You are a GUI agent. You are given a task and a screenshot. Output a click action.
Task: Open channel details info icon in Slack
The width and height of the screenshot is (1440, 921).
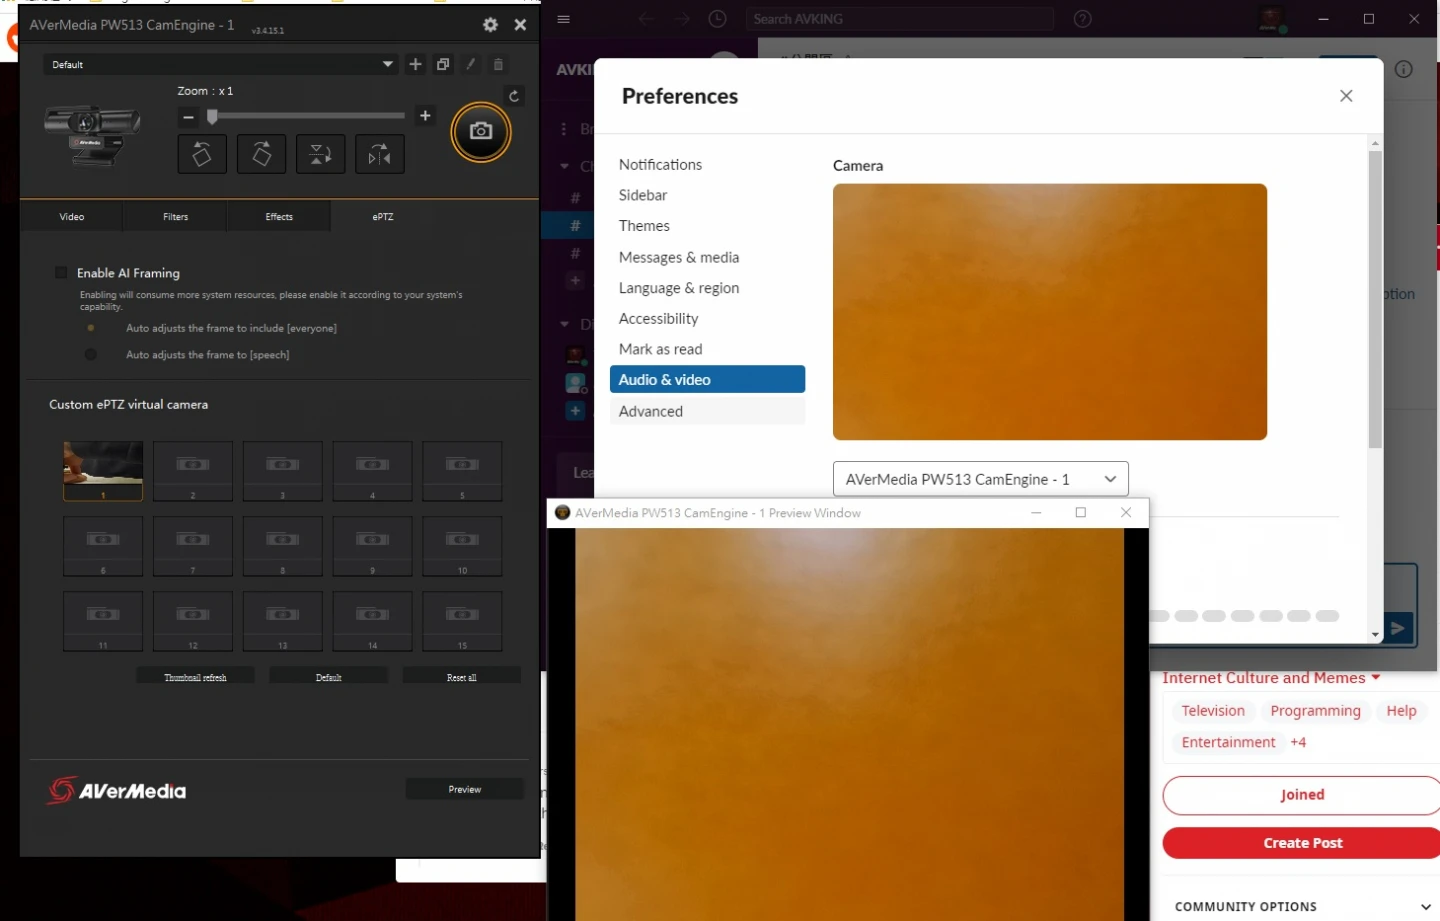(x=1404, y=69)
